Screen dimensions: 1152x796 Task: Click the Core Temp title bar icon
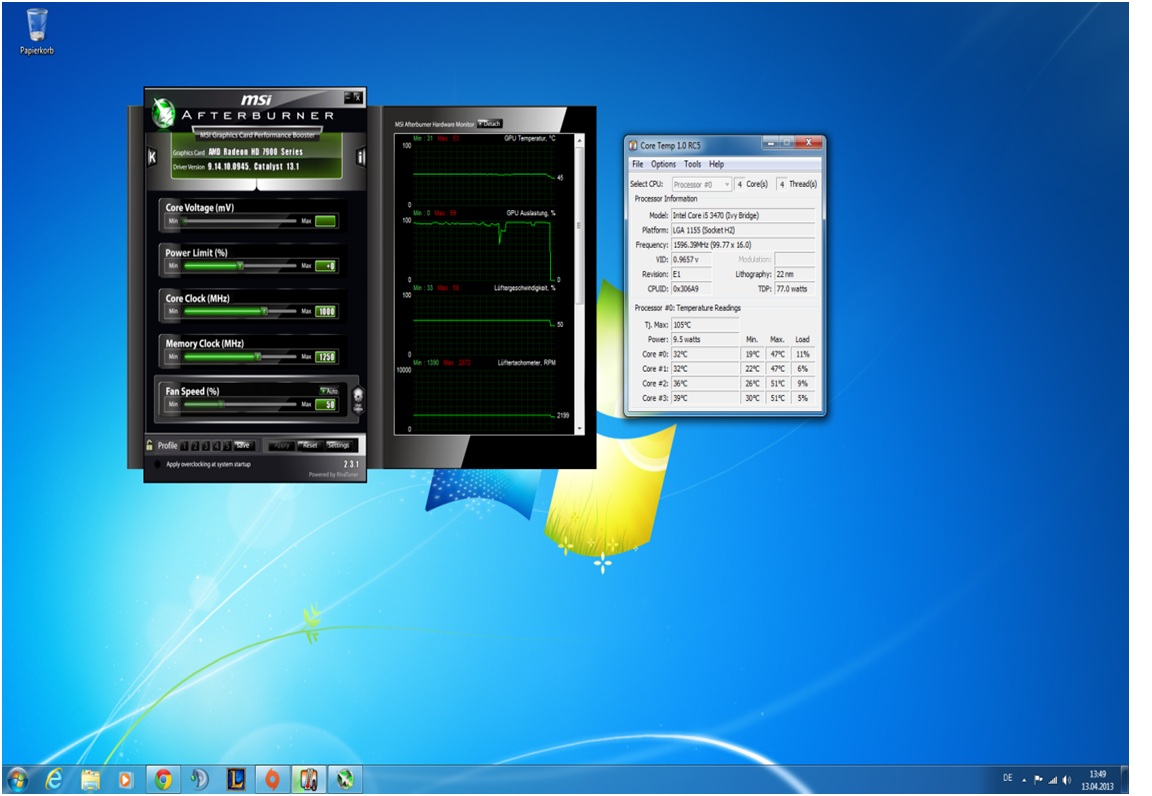[633, 146]
